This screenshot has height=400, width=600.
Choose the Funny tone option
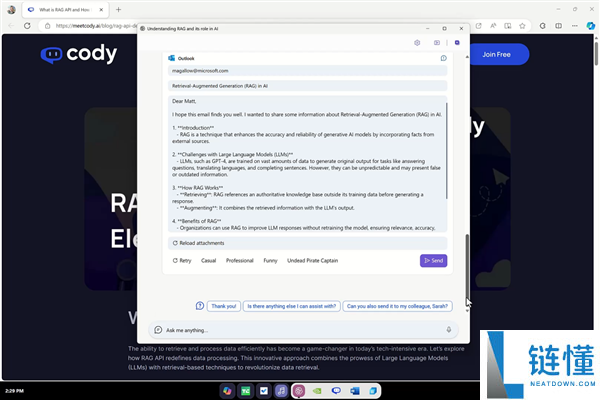(x=270, y=261)
